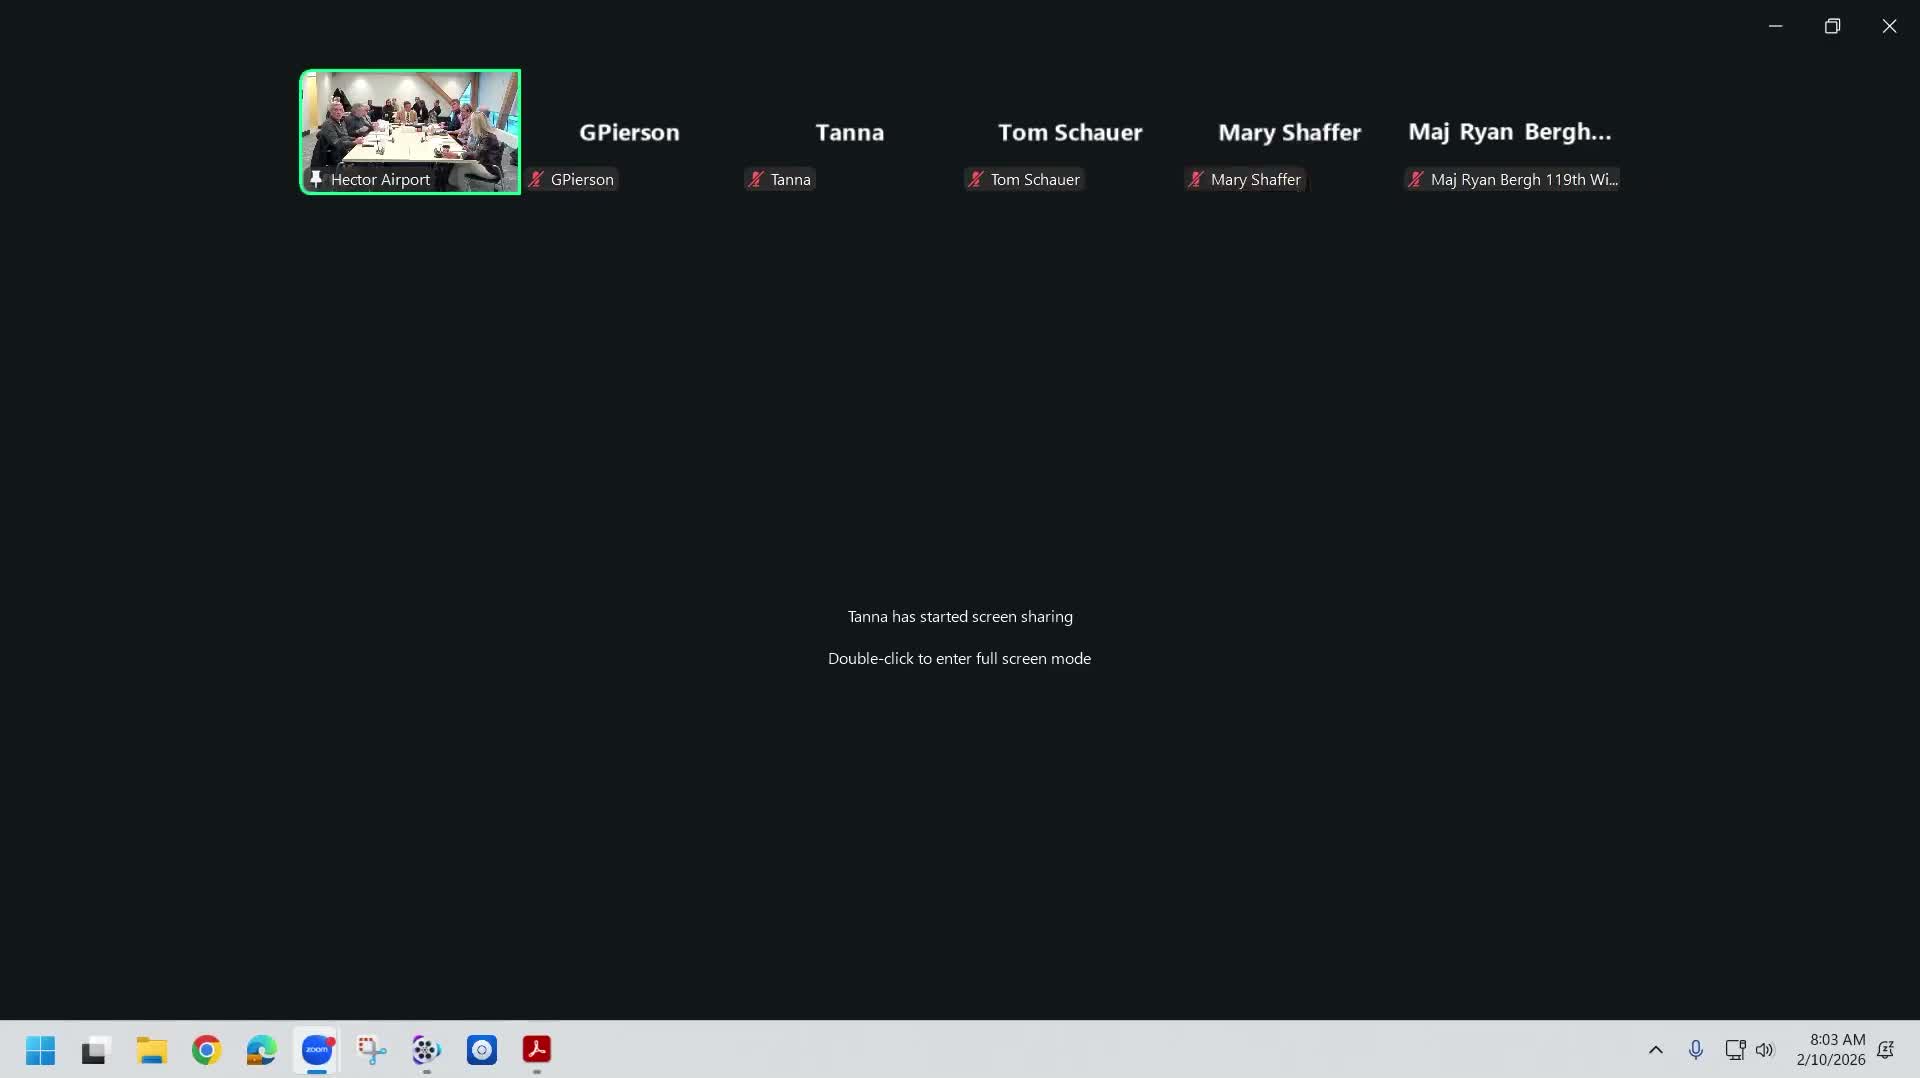1920x1078 pixels.
Task: Select the Hector Airport video thumbnail
Action: coord(410,132)
